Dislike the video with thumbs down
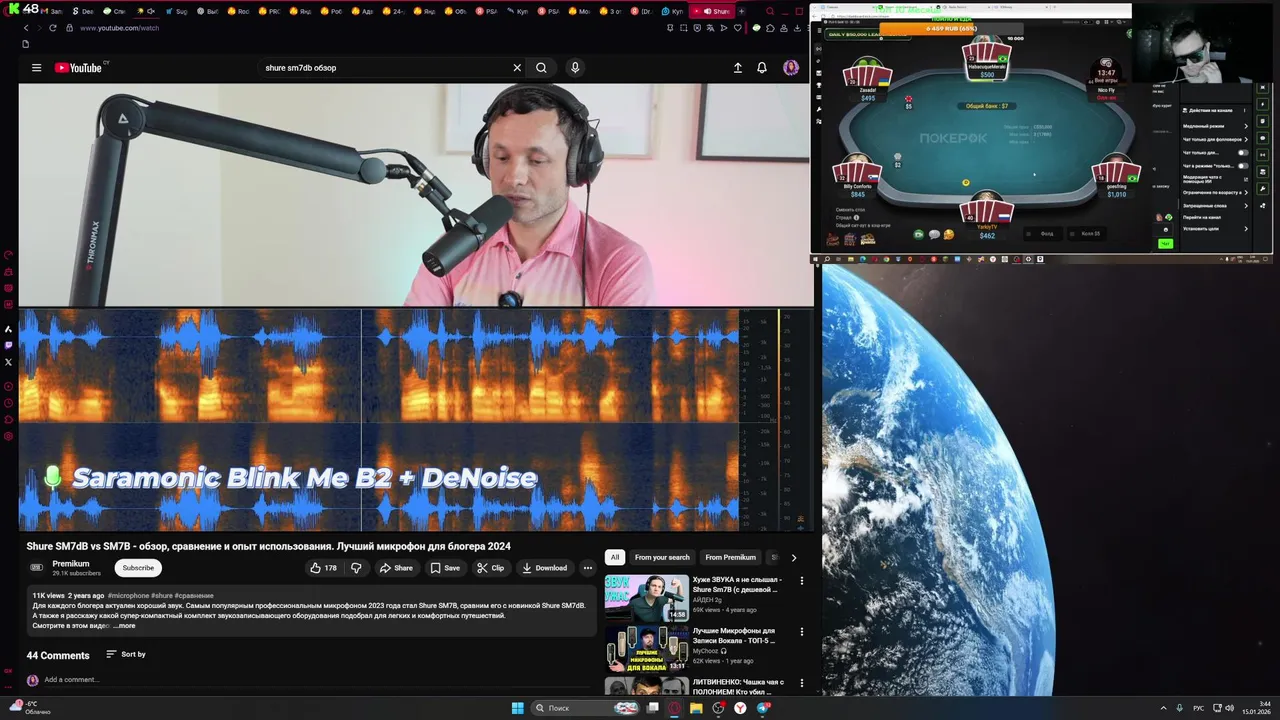The width and height of the screenshot is (1280, 720). (x=356, y=568)
